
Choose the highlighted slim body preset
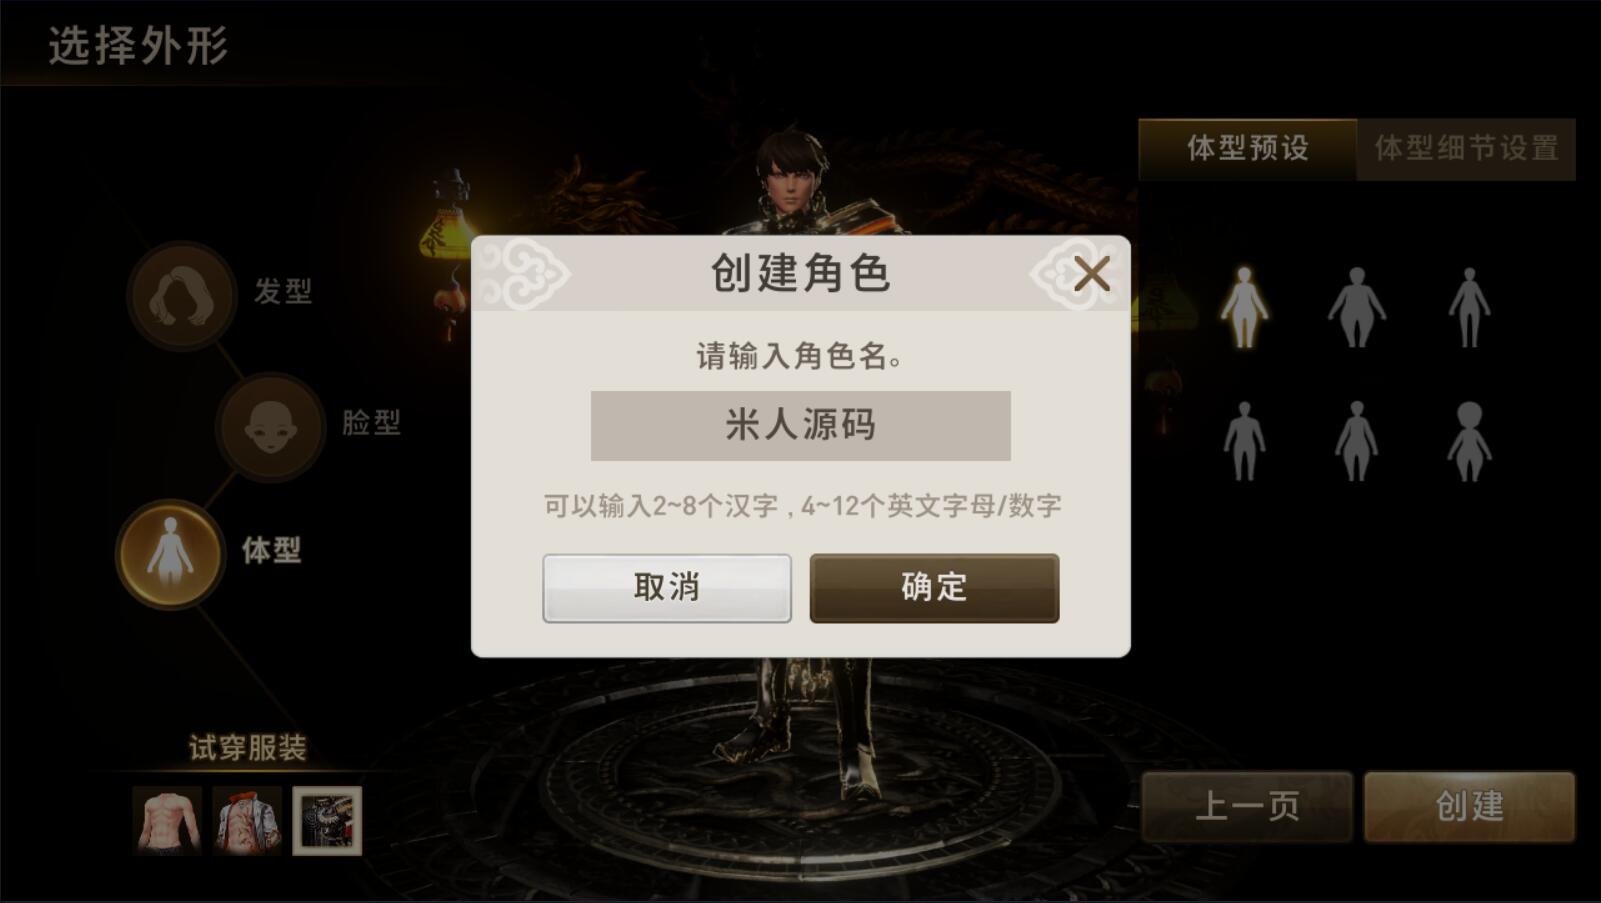click(1244, 307)
